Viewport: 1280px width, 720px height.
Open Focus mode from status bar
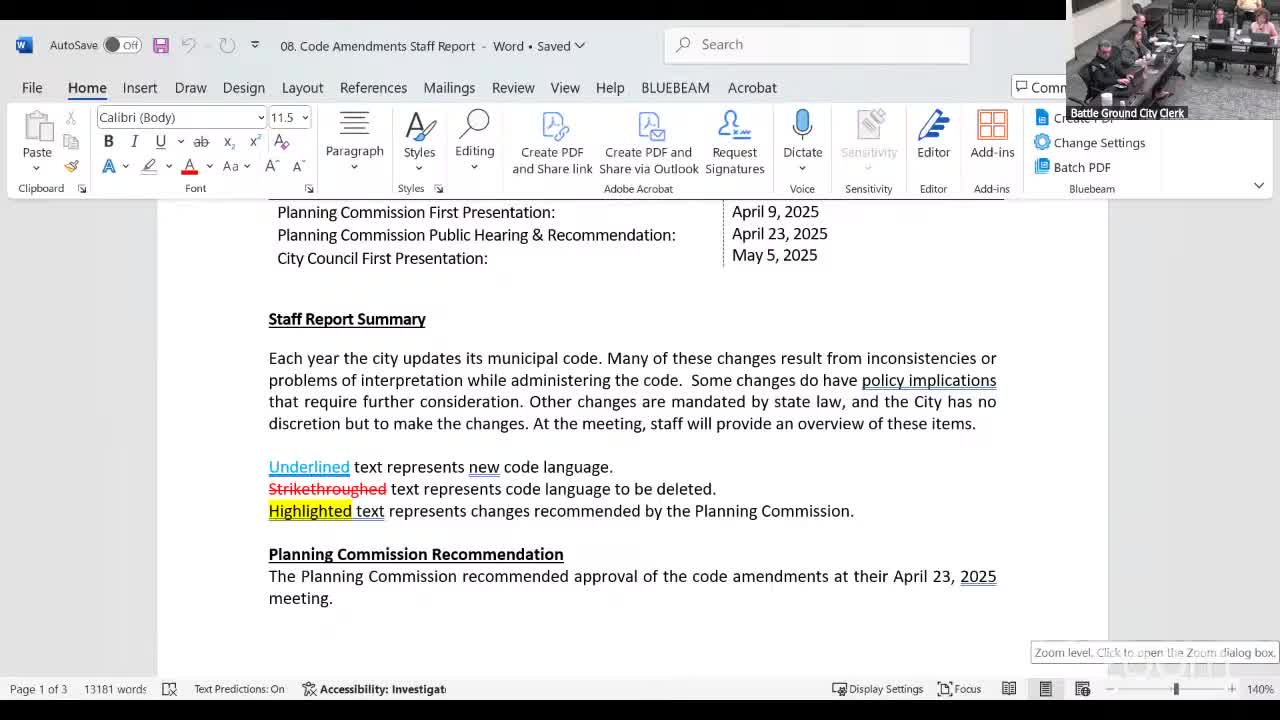(959, 689)
